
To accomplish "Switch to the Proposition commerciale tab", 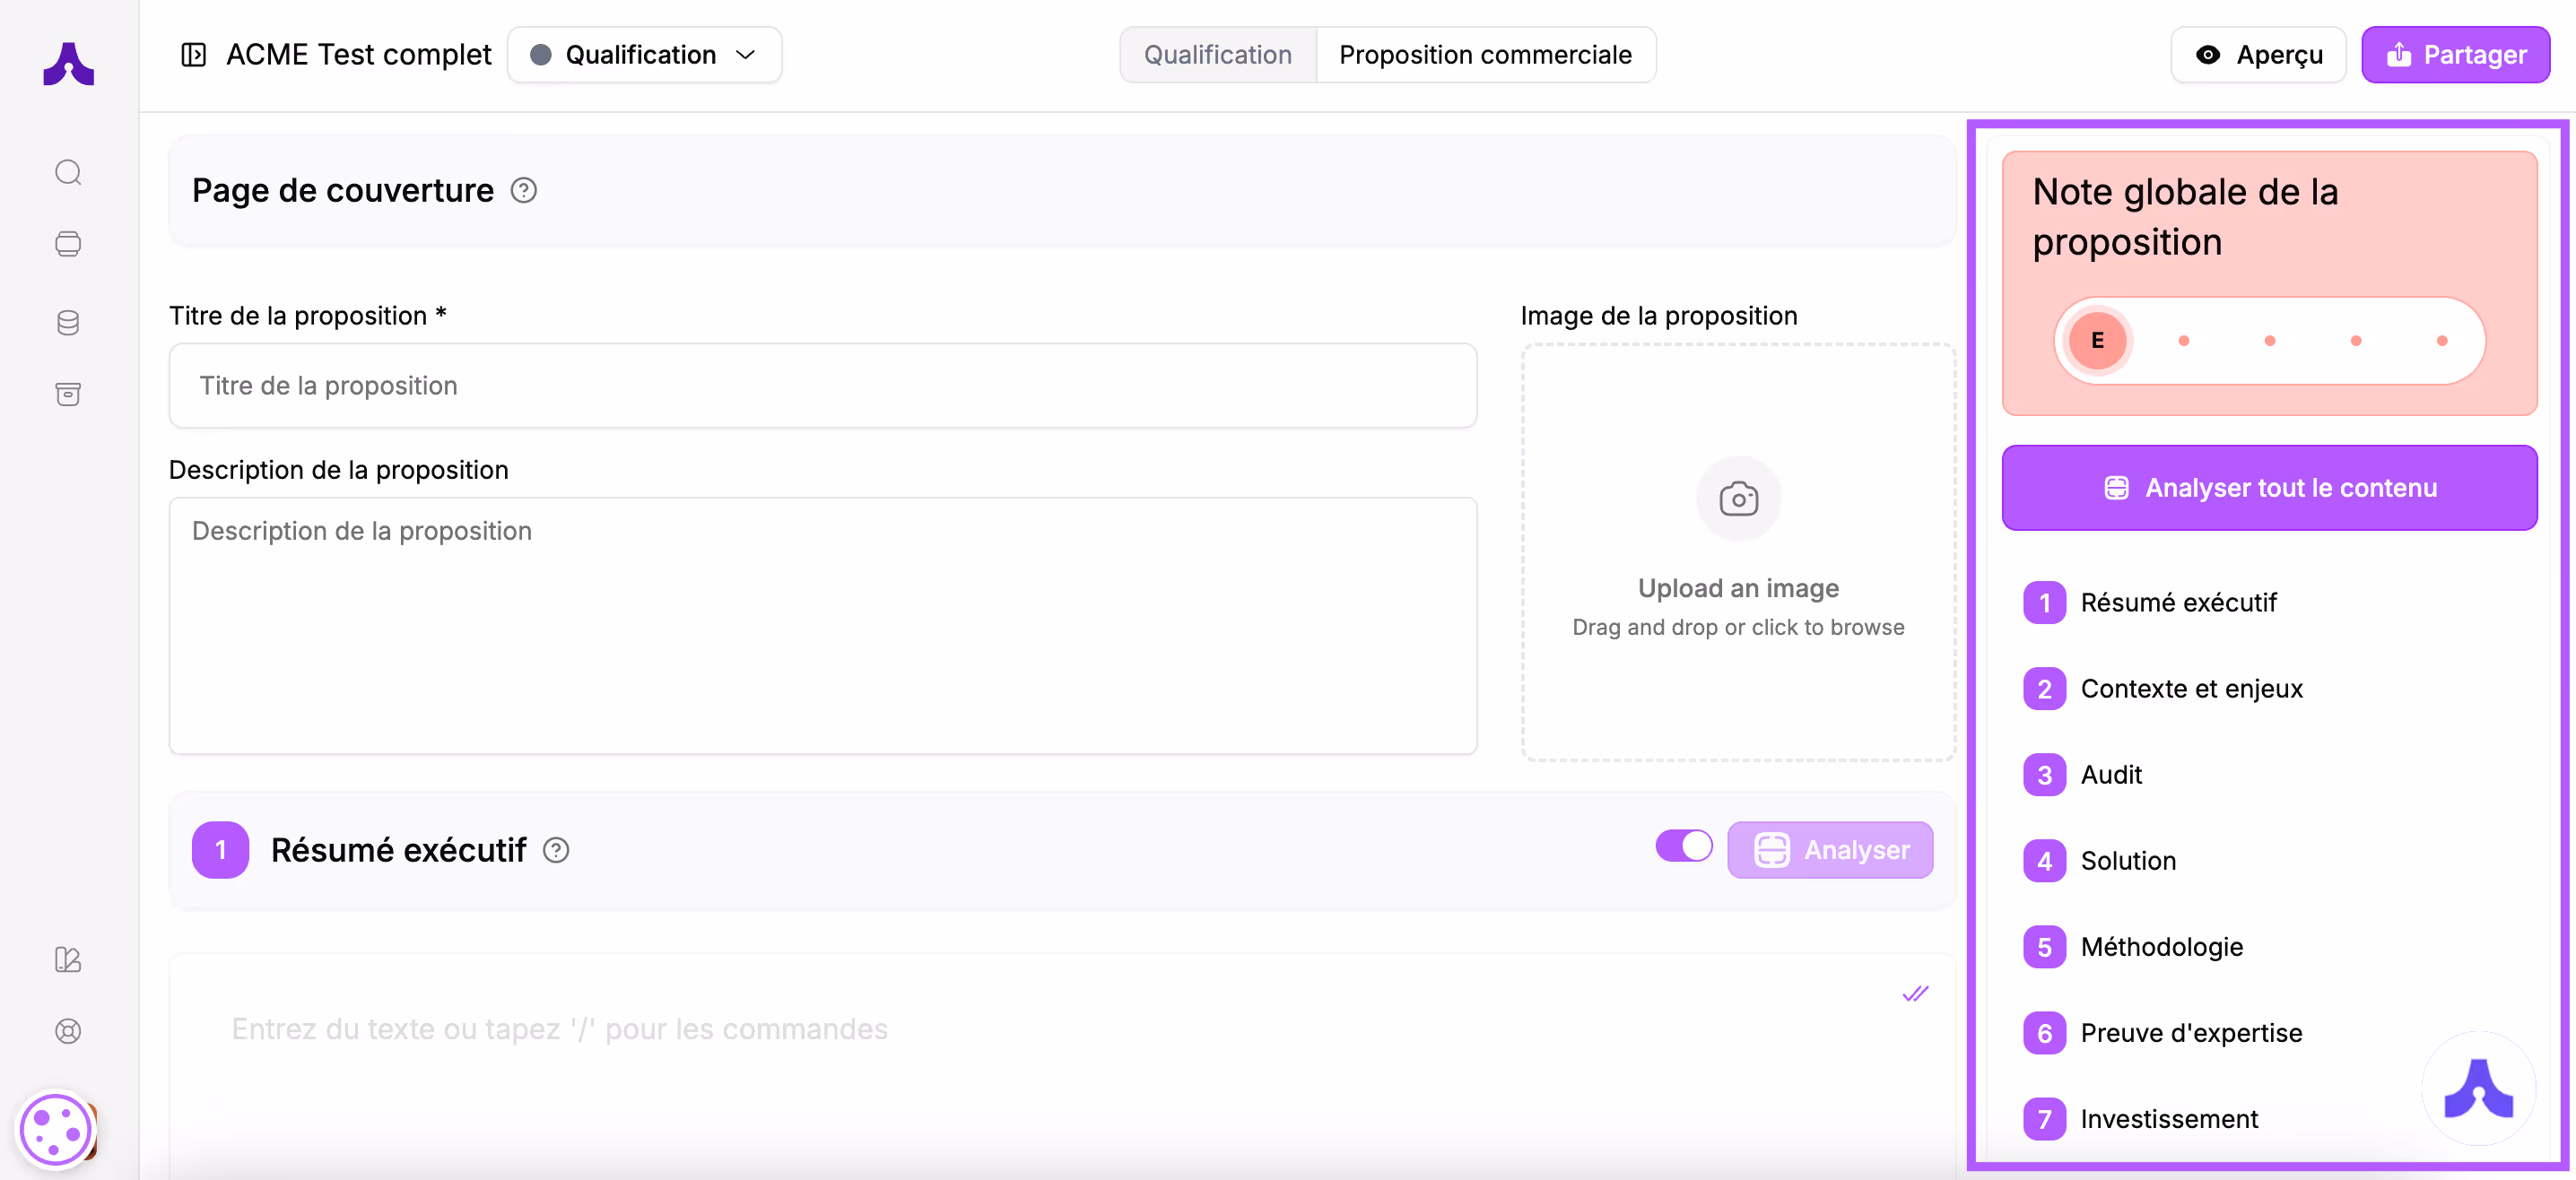I will click(1485, 54).
